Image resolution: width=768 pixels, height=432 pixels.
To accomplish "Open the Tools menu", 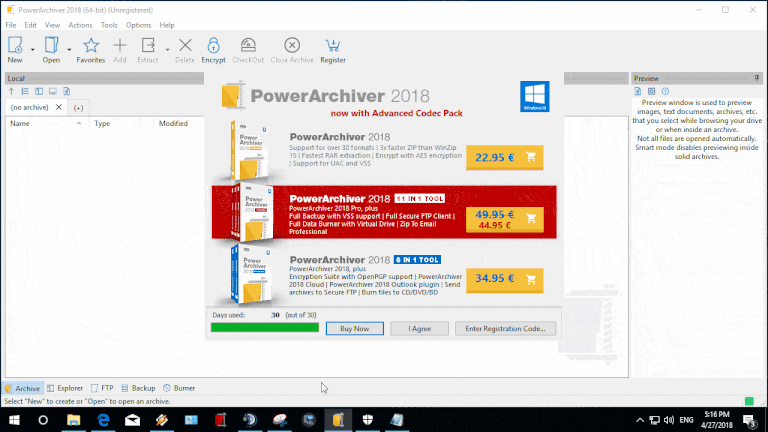I will pos(109,24).
